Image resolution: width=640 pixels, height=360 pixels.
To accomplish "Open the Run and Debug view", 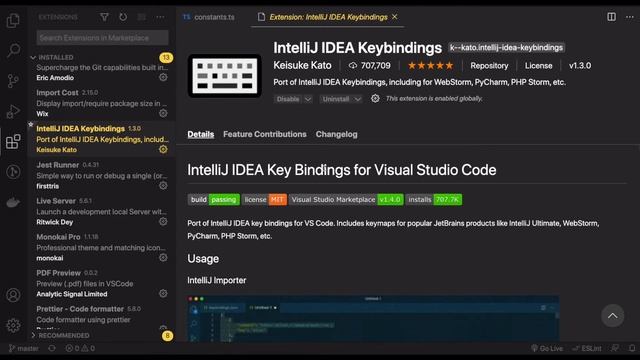I will pos(13,111).
